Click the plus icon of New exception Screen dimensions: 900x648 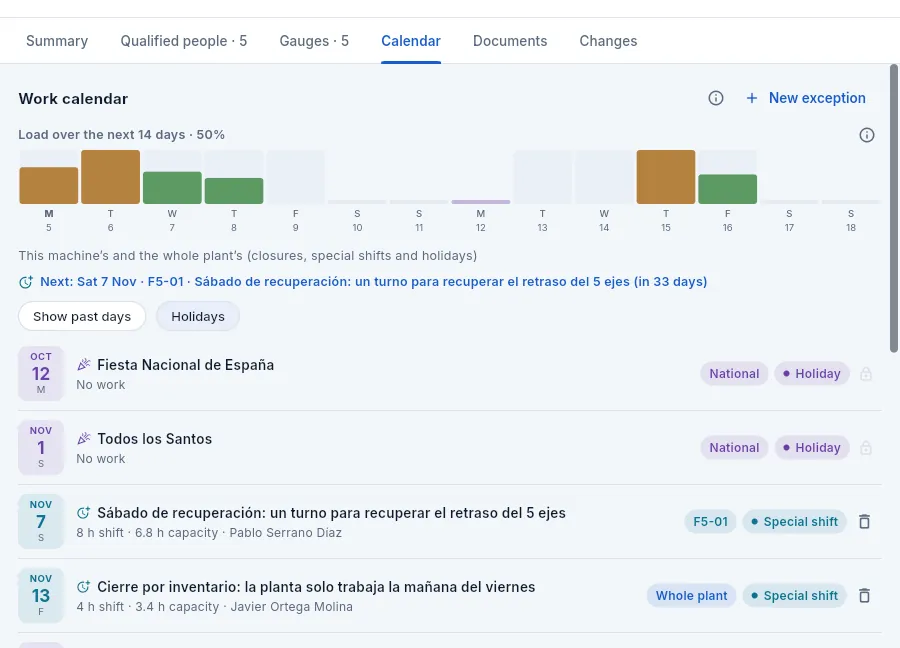tap(751, 98)
